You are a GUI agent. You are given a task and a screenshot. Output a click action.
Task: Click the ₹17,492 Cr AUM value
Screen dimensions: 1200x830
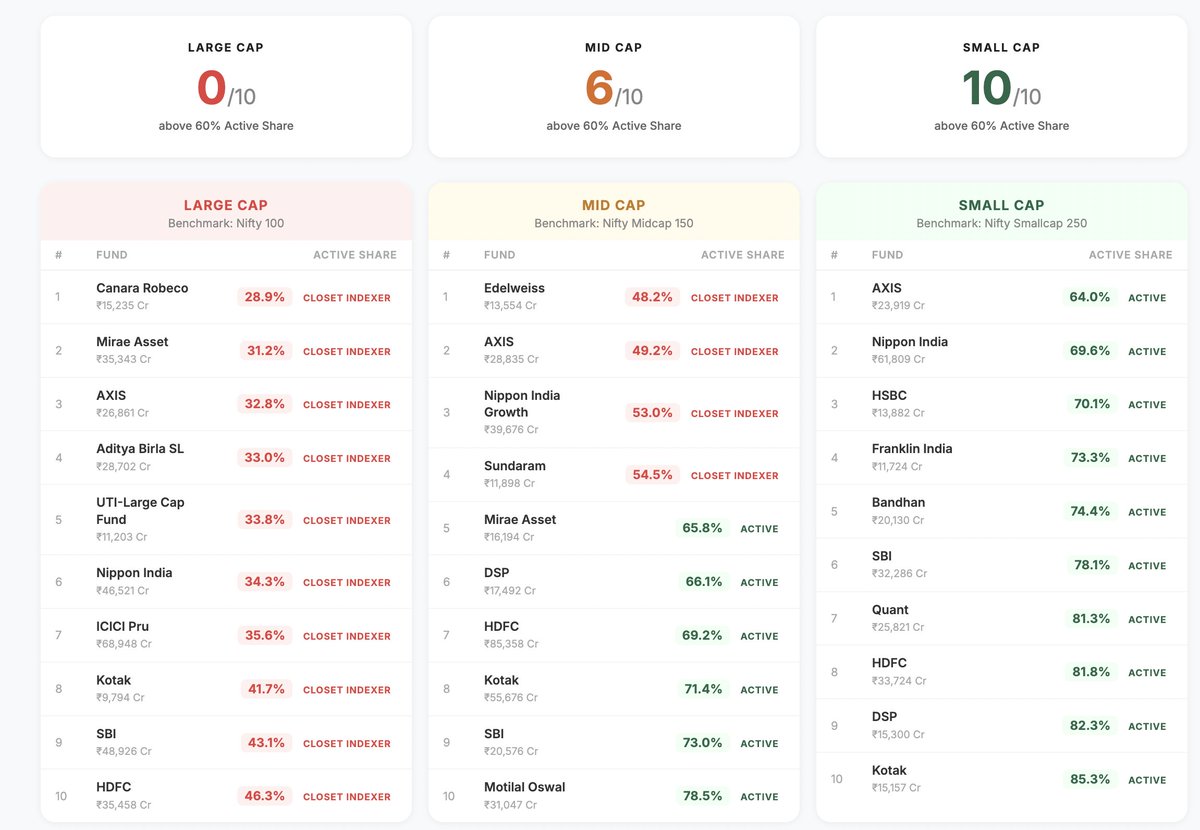click(511, 591)
